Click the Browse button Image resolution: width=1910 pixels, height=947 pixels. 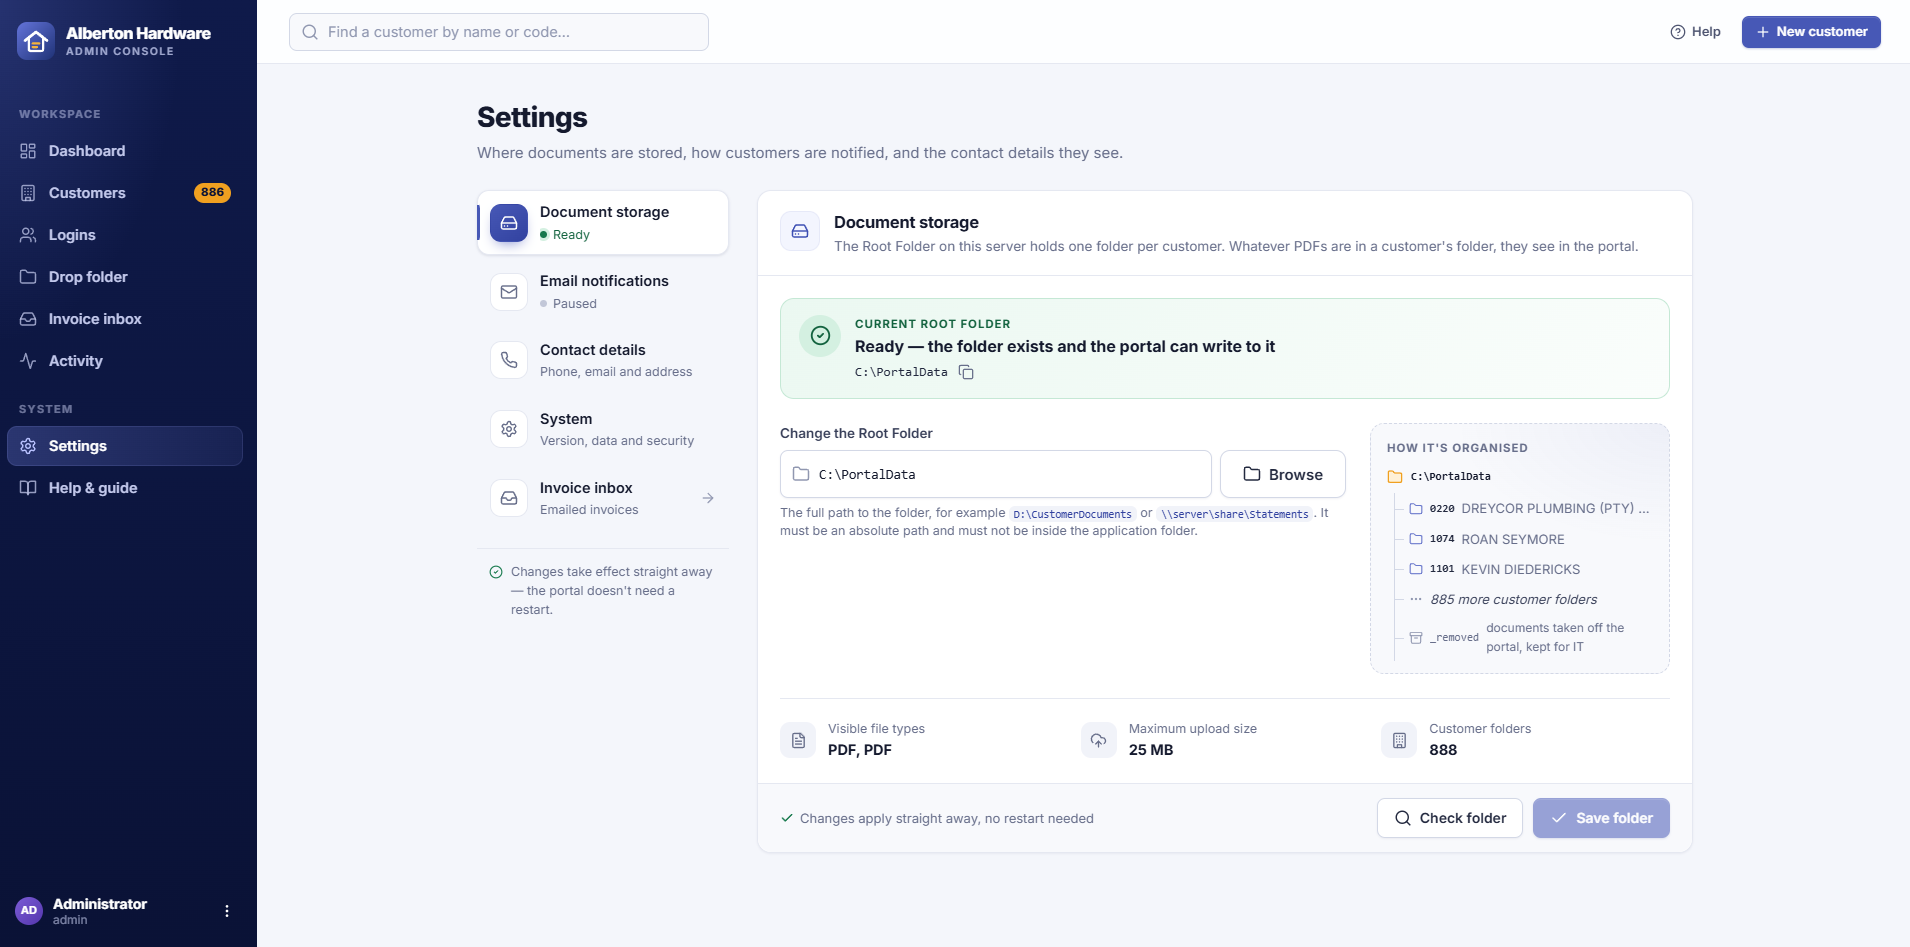click(x=1283, y=474)
